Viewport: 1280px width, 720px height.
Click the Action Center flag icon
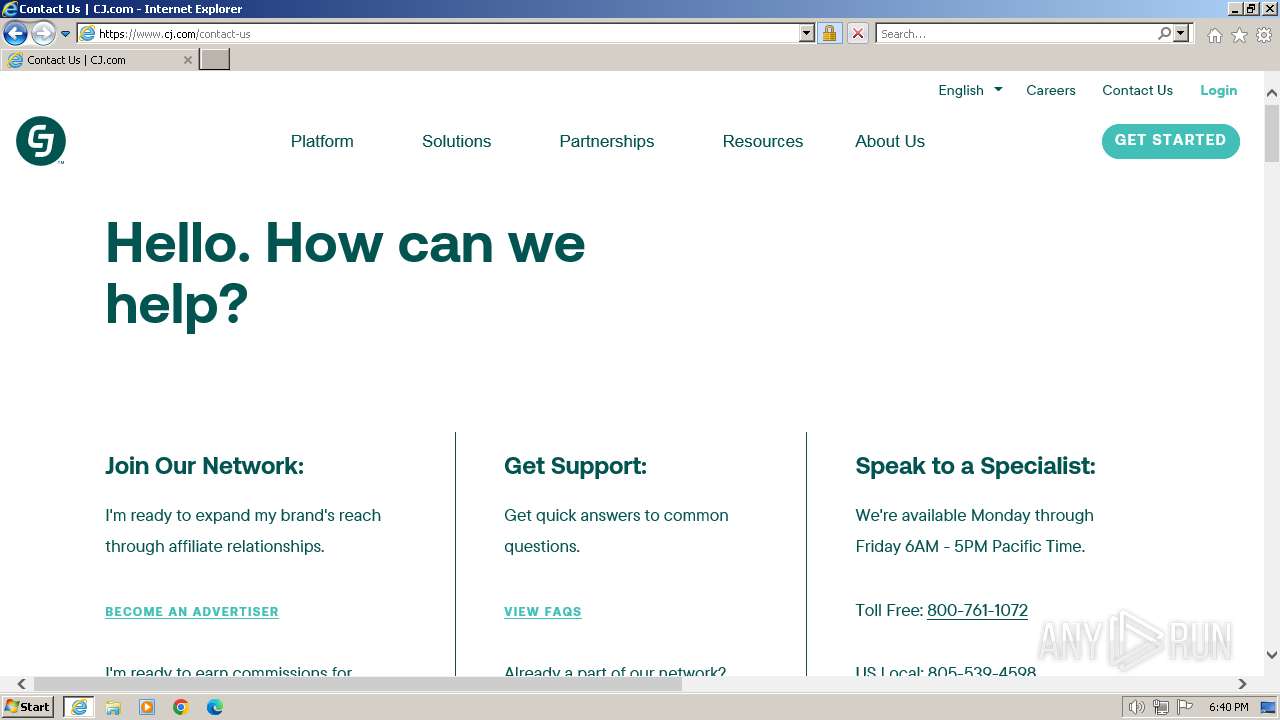pos(1185,707)
